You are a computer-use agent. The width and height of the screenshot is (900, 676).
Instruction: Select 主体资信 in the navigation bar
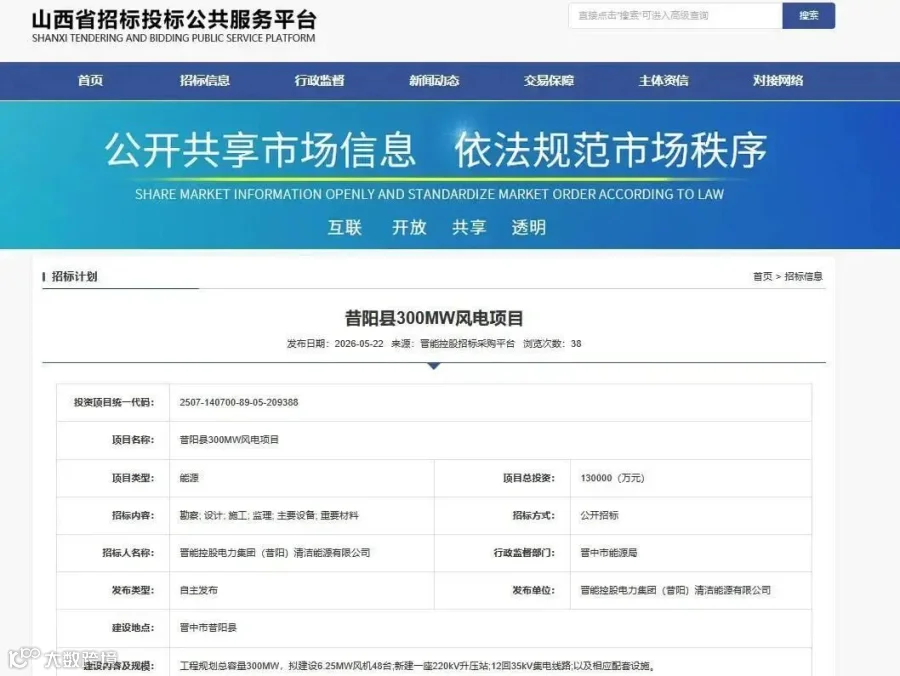point(664,80)
